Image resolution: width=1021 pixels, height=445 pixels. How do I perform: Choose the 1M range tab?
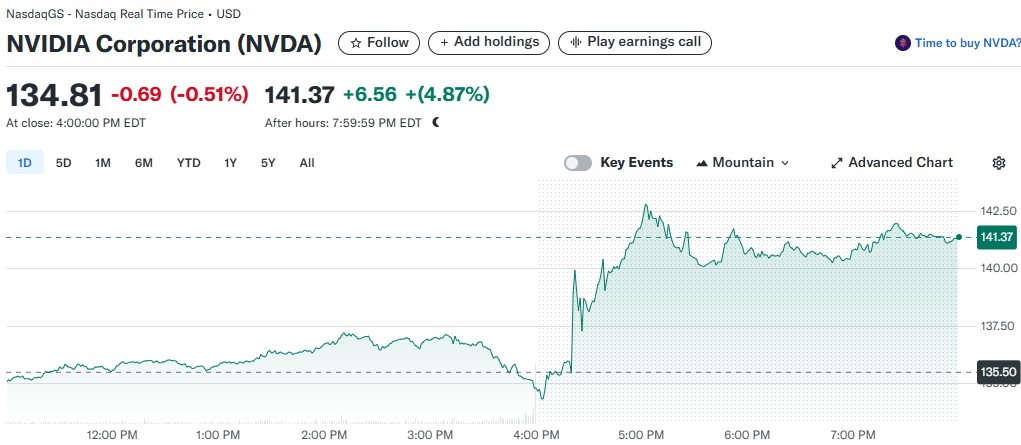[102, 163]
